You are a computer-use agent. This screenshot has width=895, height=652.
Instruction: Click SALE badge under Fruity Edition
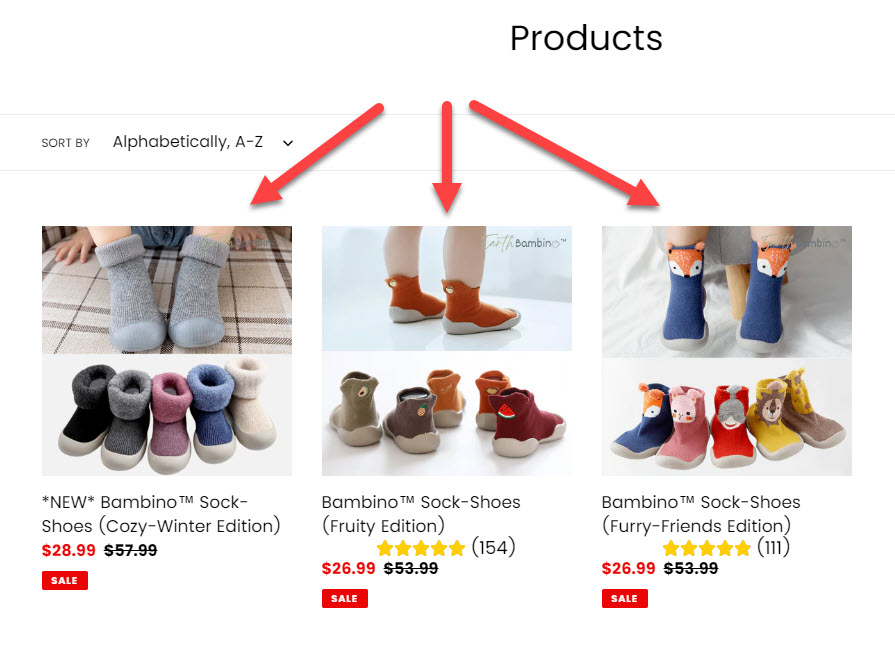click(x=345, y=598)
